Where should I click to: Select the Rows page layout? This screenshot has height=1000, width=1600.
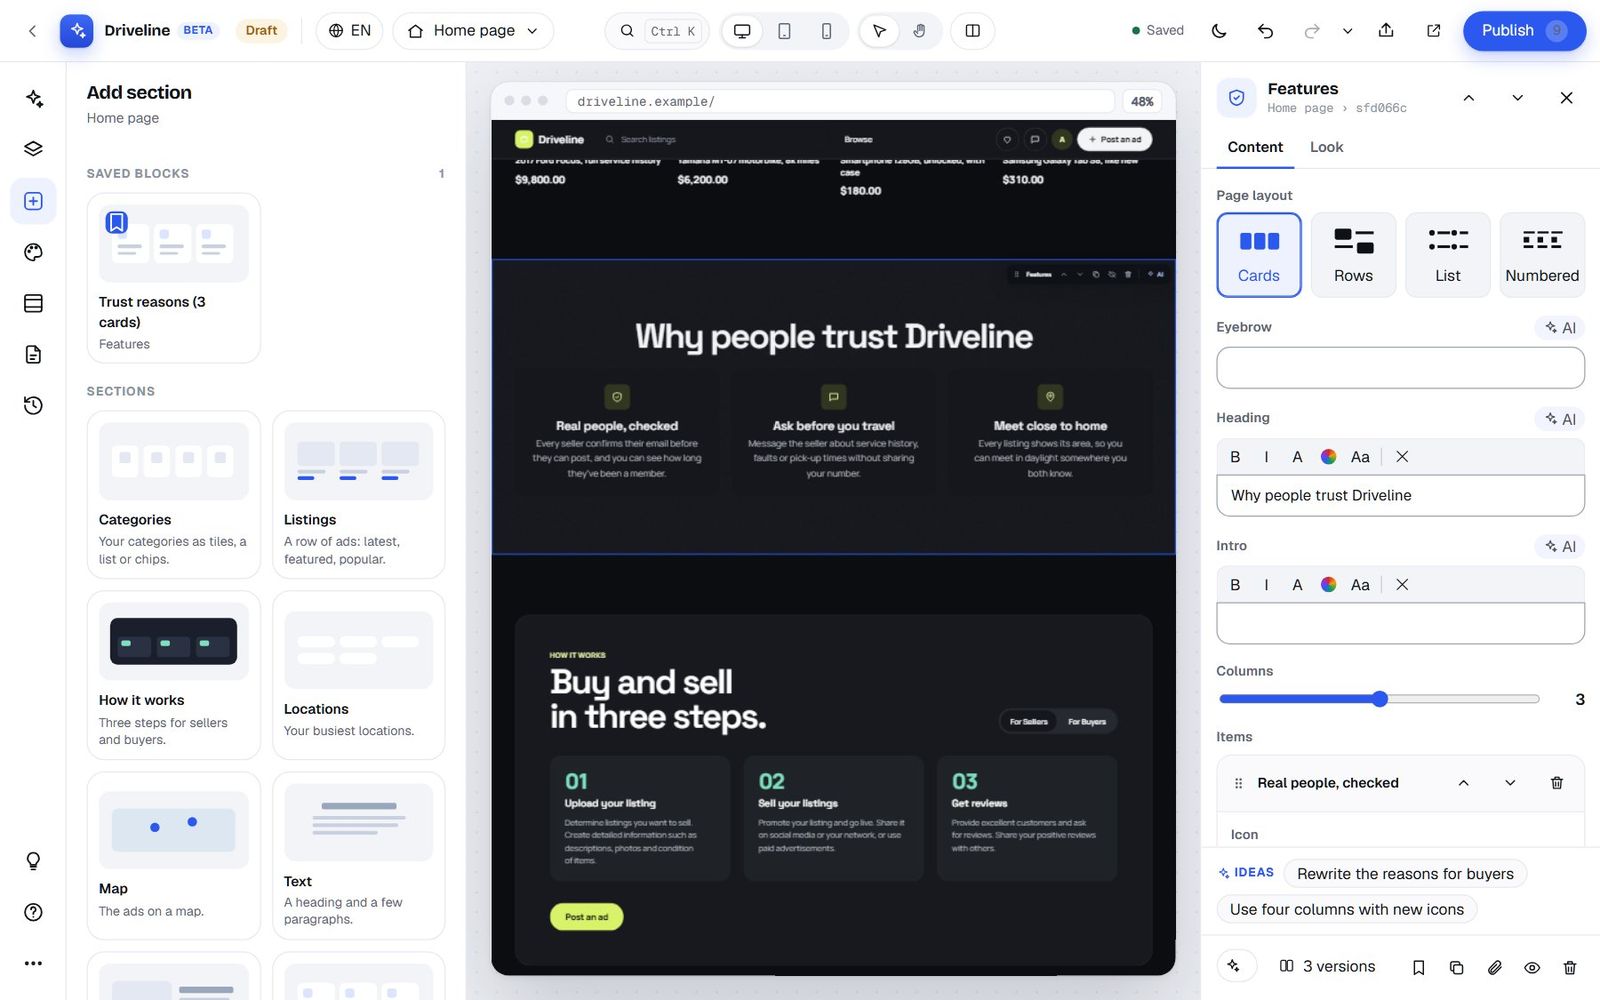coord(1353,255)
